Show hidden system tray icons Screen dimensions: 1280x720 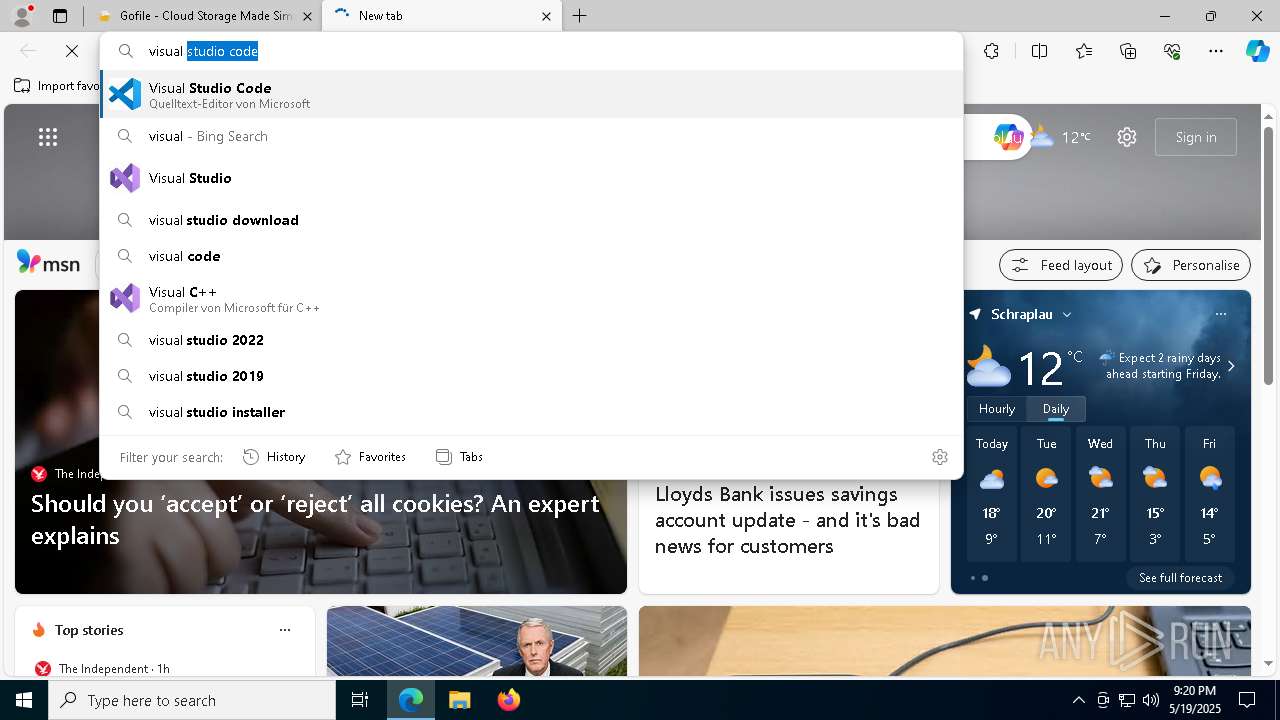tap(1078, 700)
